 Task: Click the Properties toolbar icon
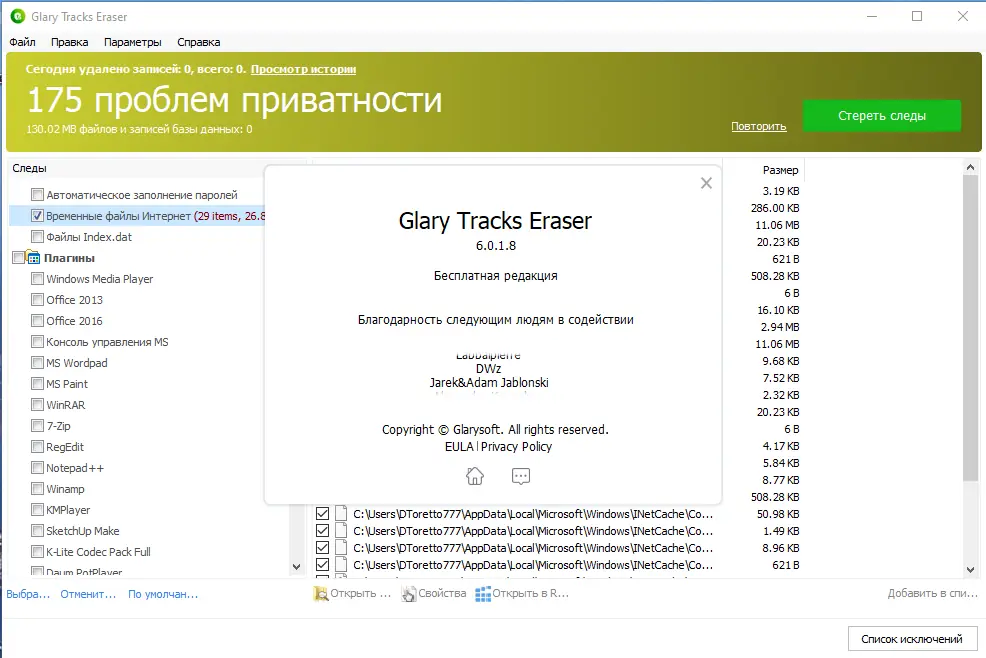tap(409, 594)
